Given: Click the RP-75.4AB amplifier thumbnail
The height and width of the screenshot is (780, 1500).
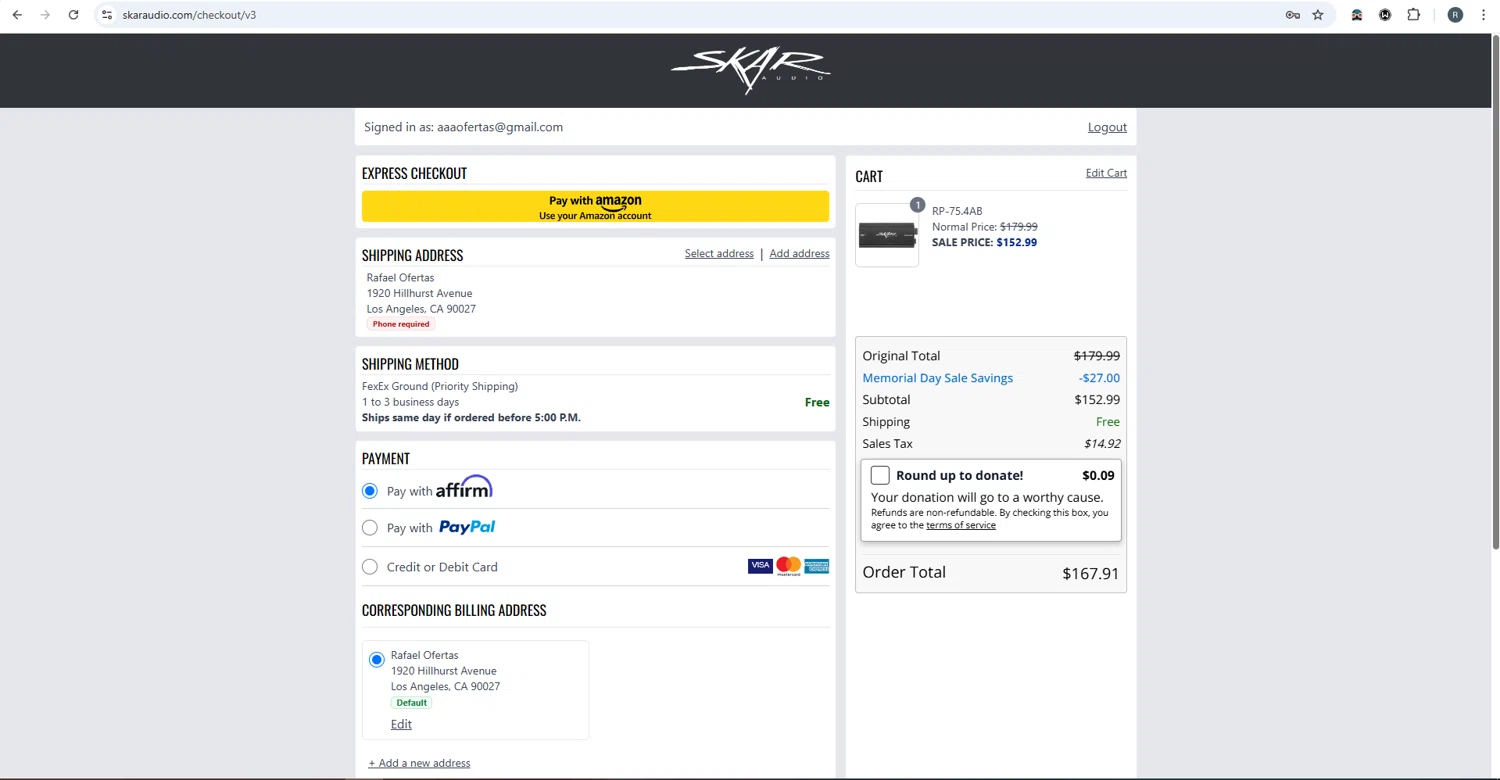Looking at the screenshot, I should (887, 235).
